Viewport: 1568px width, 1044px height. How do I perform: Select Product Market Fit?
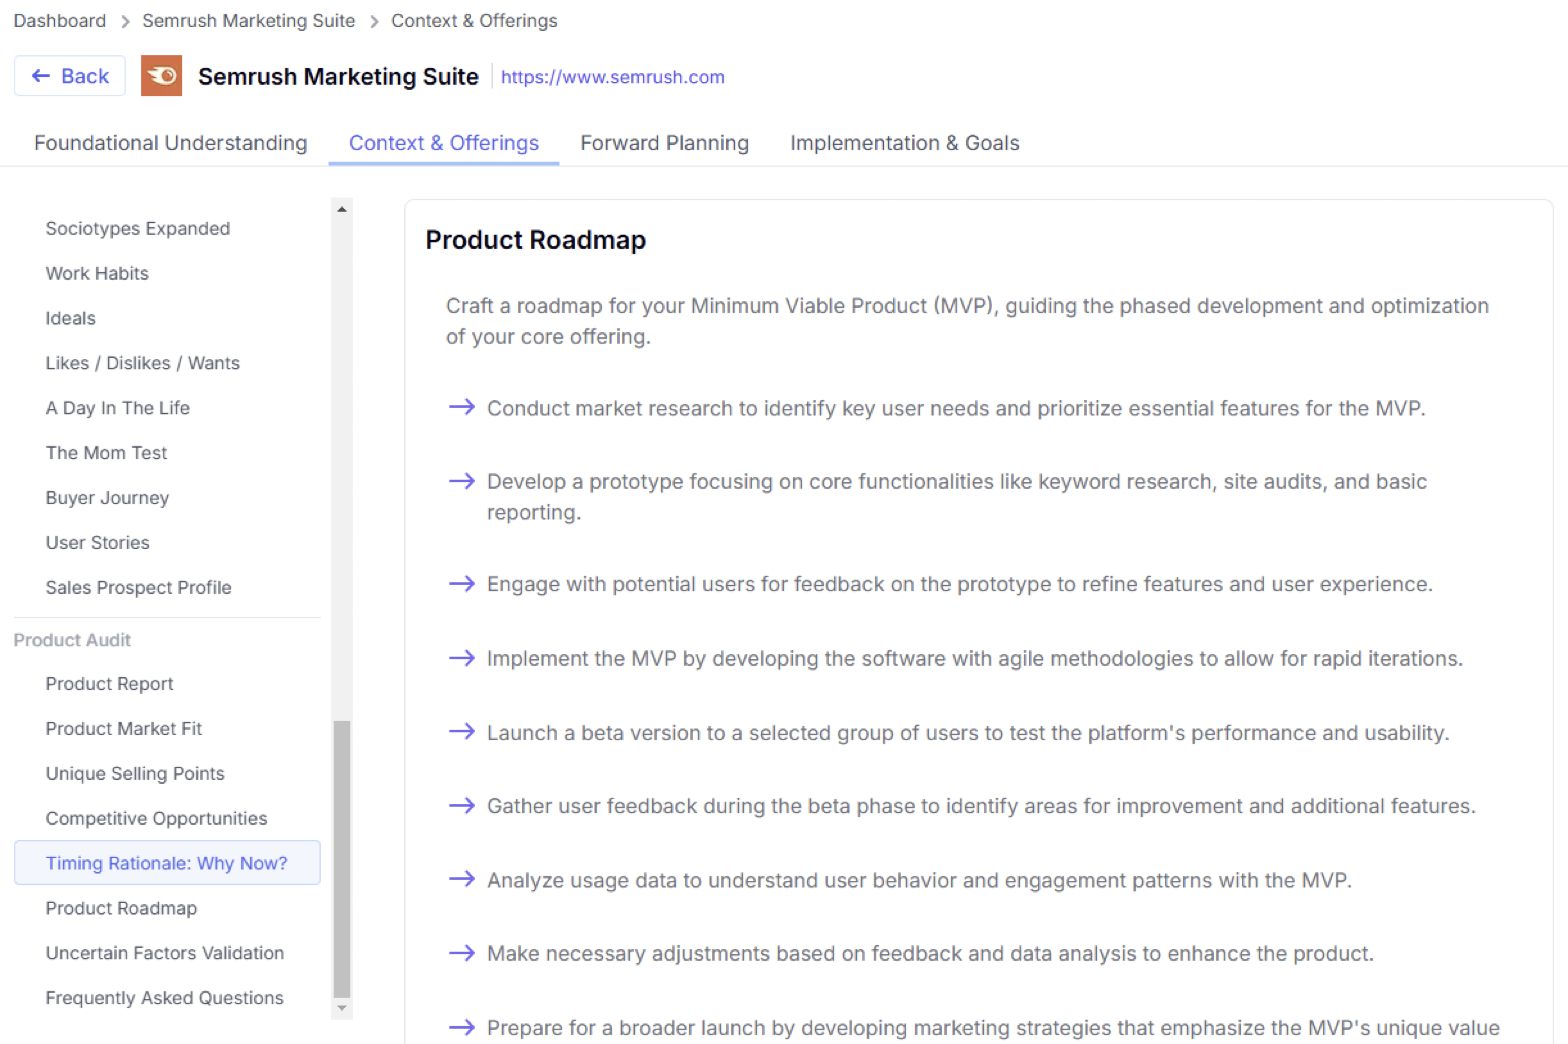coord(124,729)
